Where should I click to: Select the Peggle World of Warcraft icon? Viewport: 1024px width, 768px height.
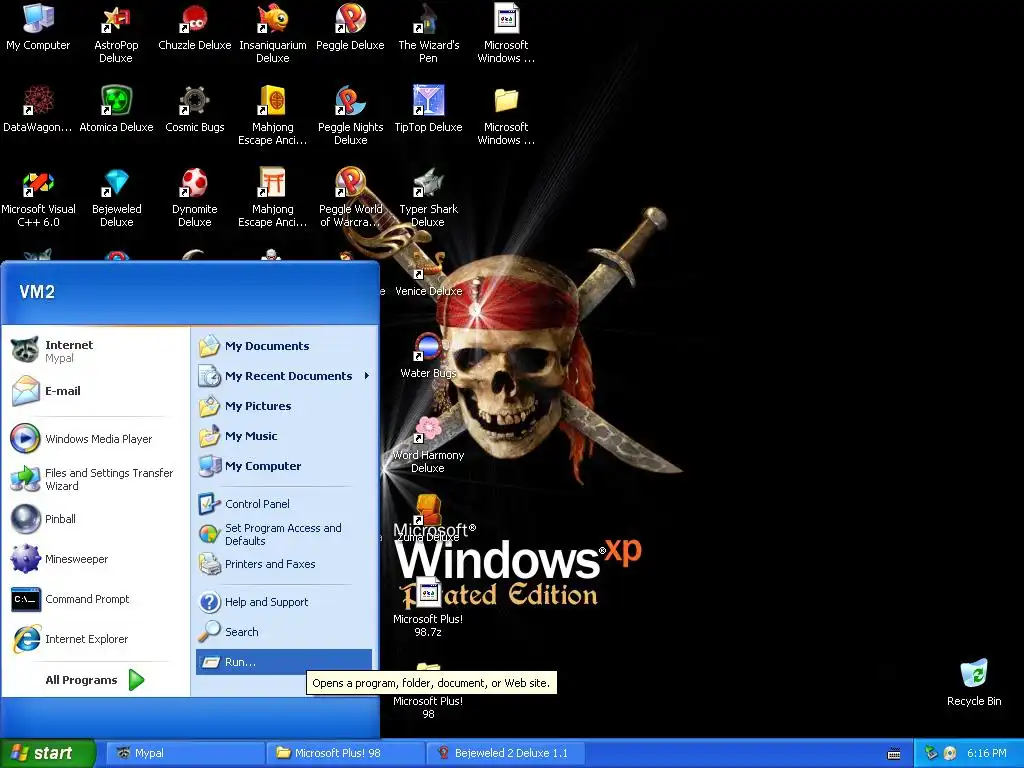(350, 197)
